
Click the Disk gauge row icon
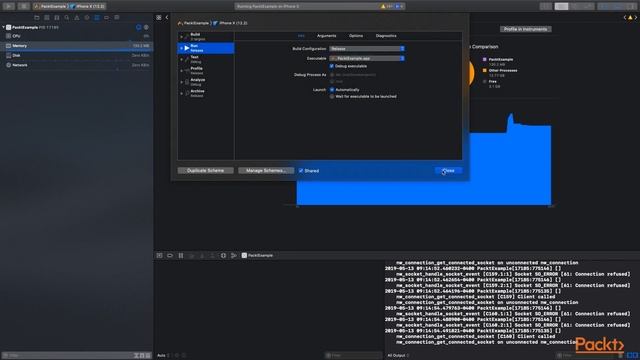point(8,55)
